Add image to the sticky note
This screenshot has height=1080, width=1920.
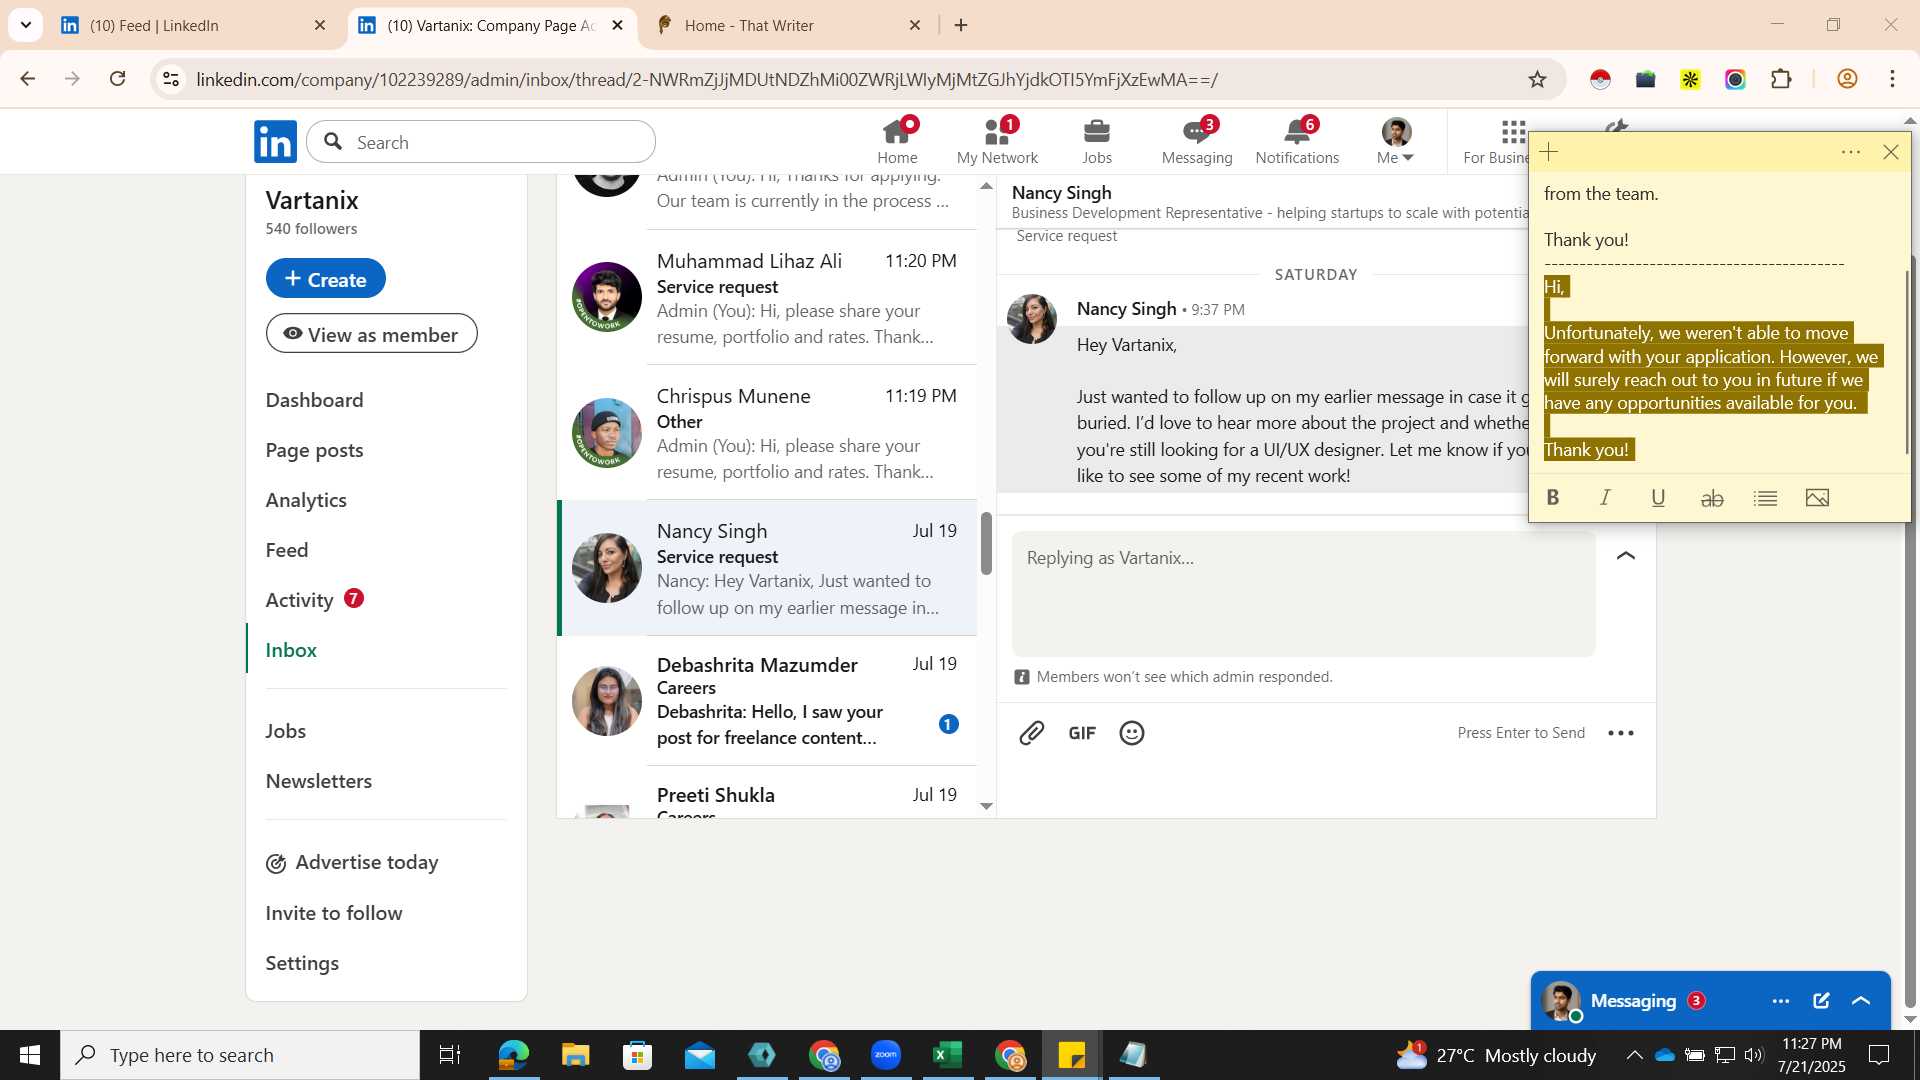coord(1818,498)
